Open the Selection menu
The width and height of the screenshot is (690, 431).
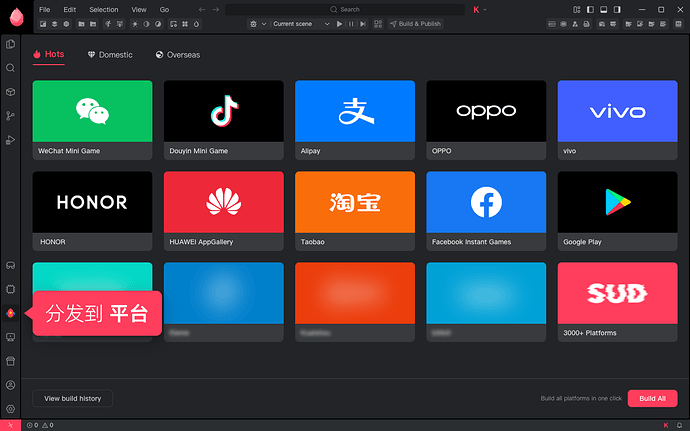click(104, 10)
